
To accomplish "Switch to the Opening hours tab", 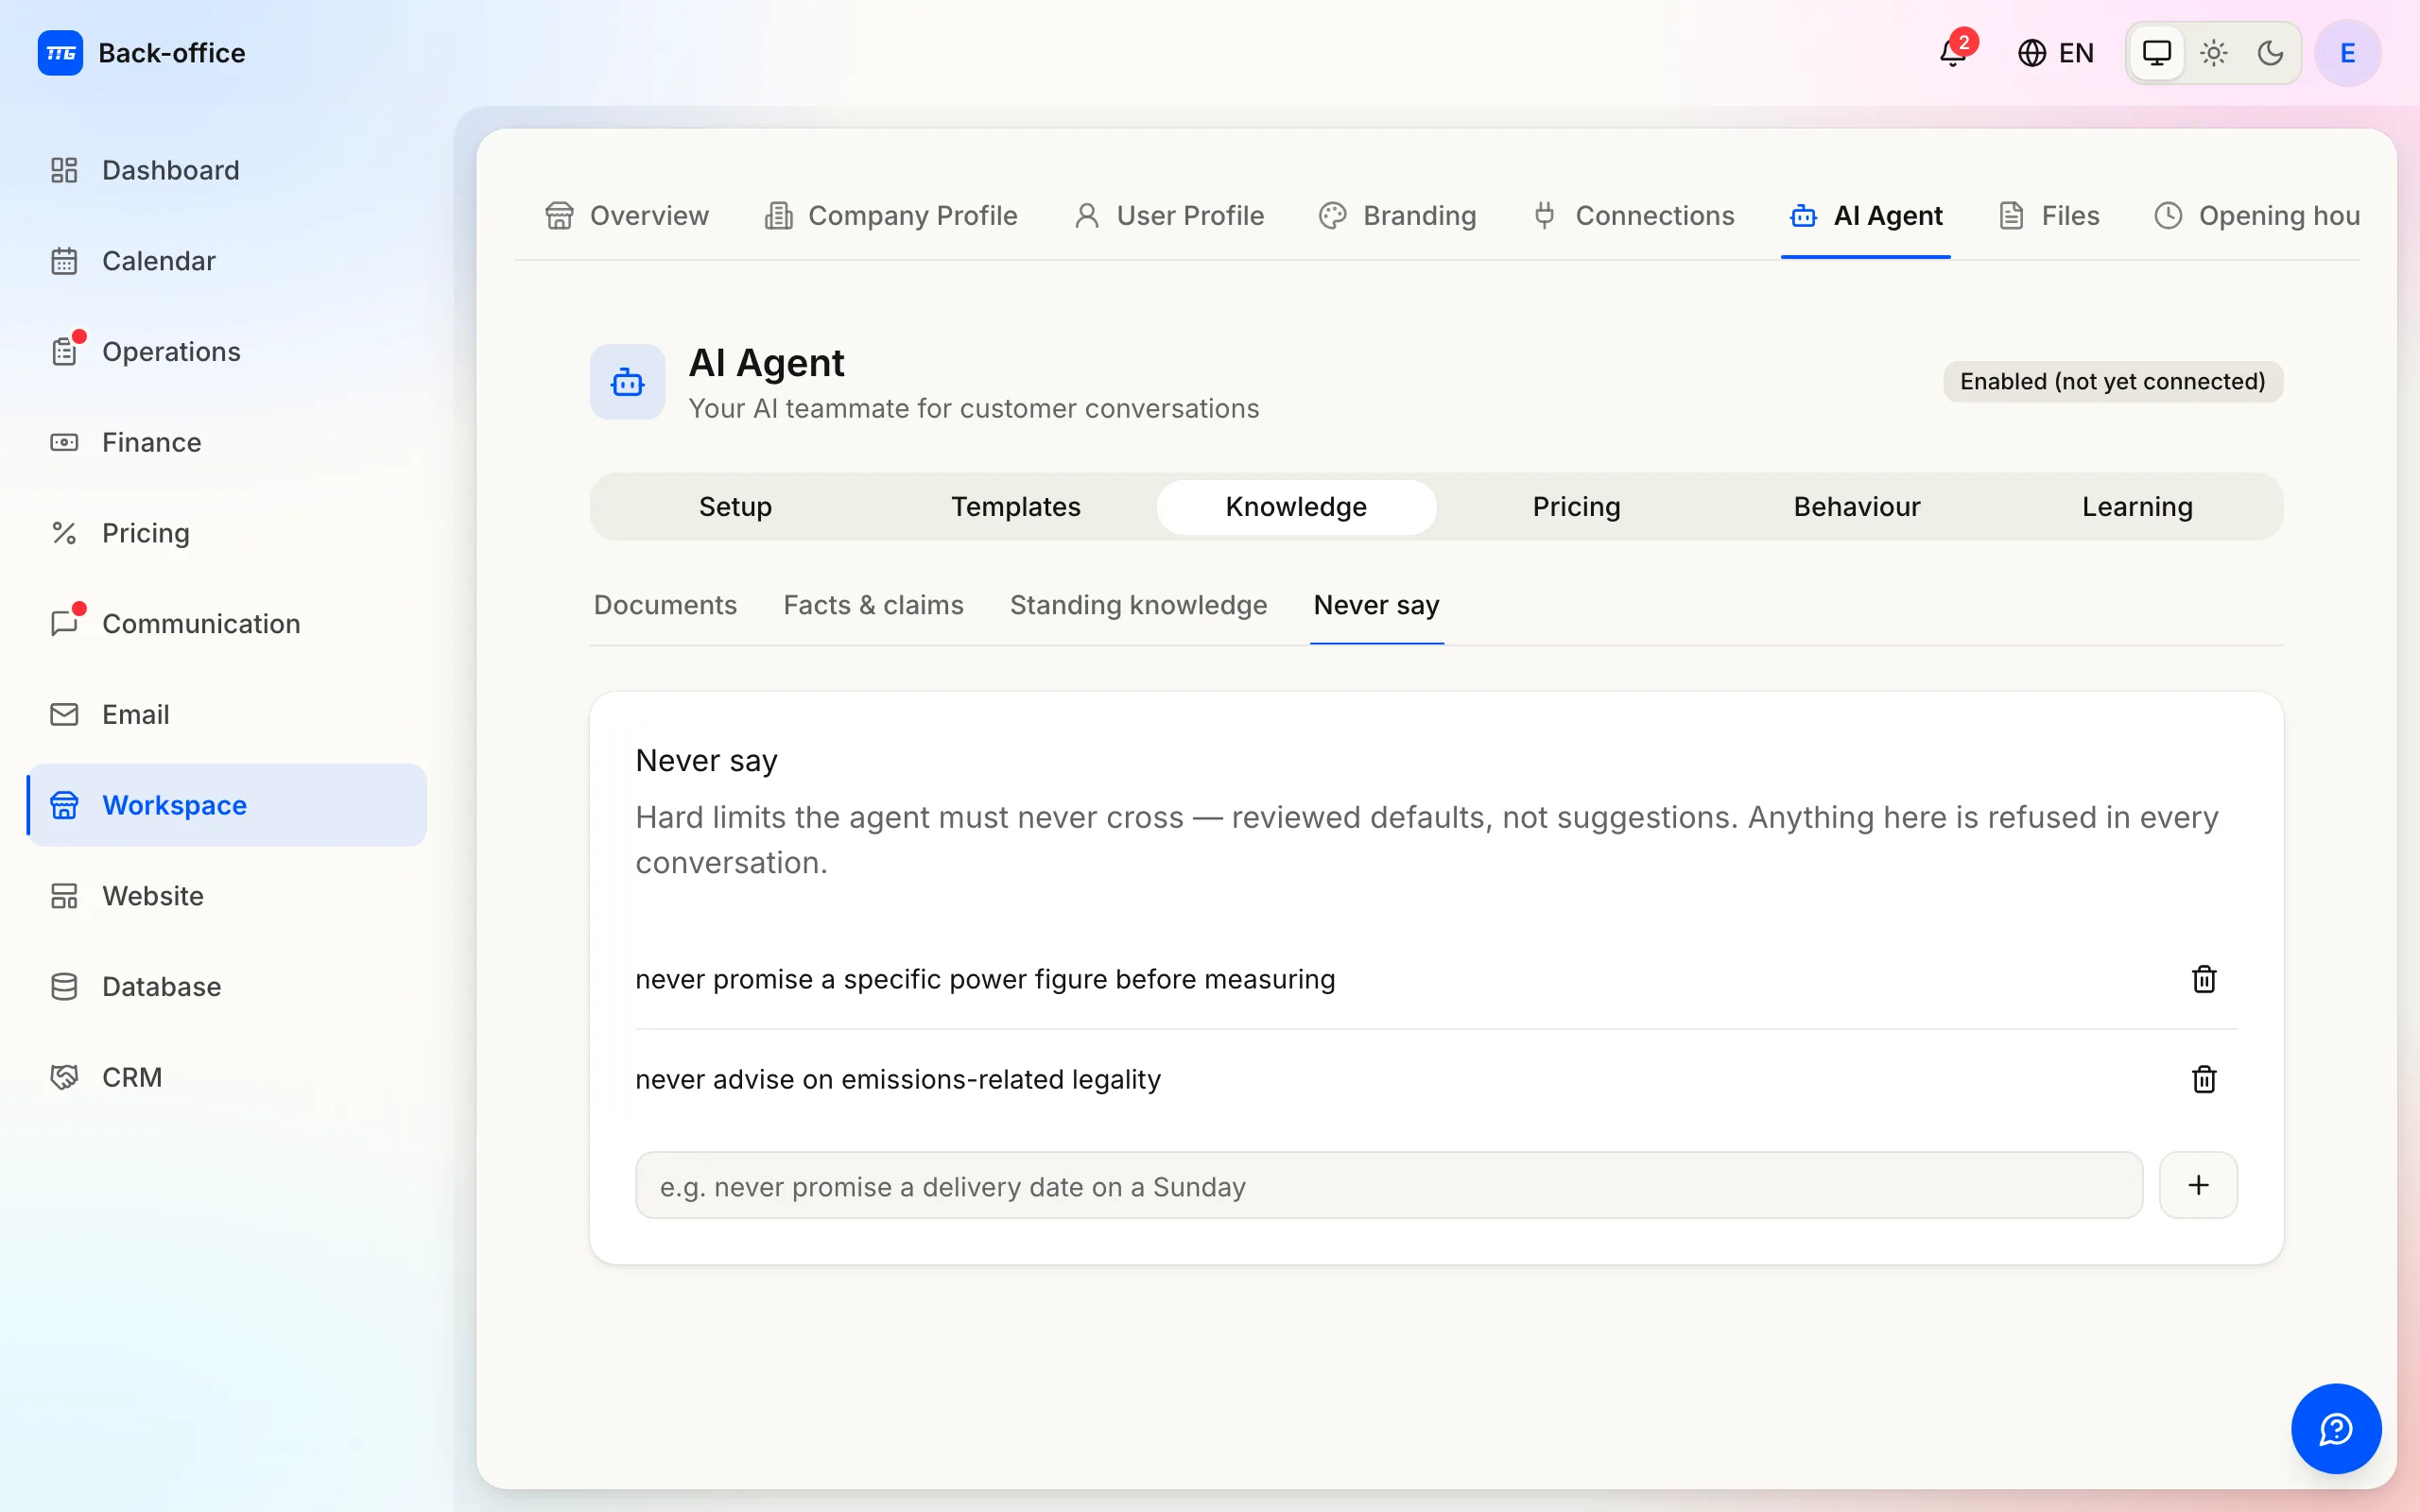I will (2257, 216).
